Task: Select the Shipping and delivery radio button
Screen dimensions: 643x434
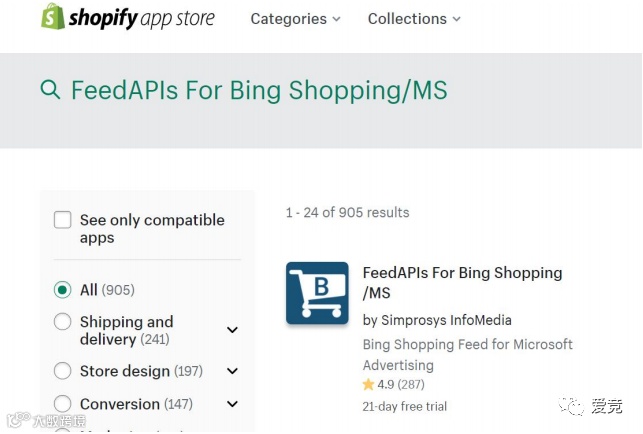Action: click(63, 322)
